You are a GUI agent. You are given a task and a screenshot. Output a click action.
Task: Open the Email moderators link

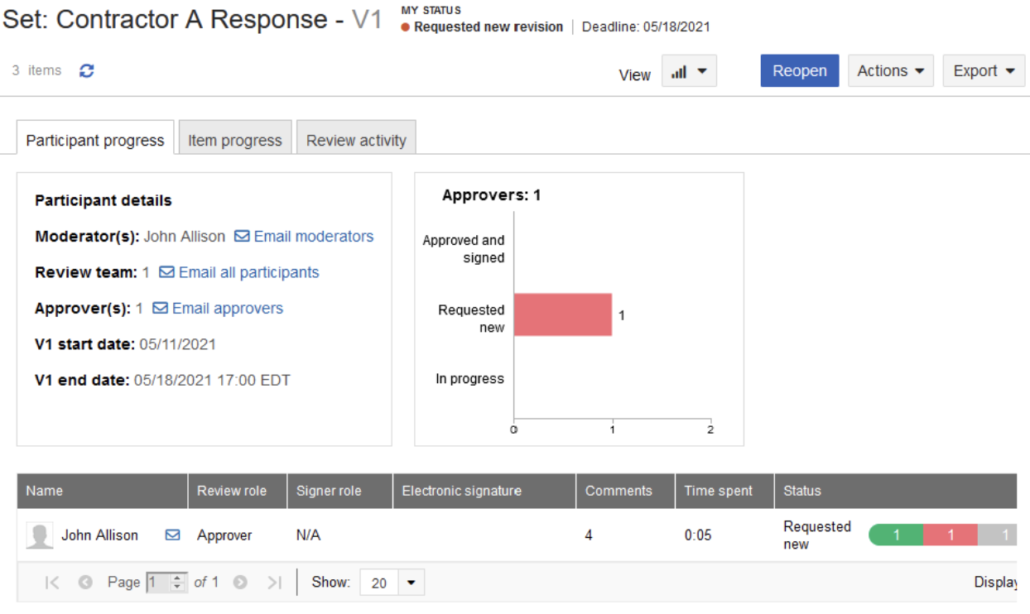coord(313,236)
